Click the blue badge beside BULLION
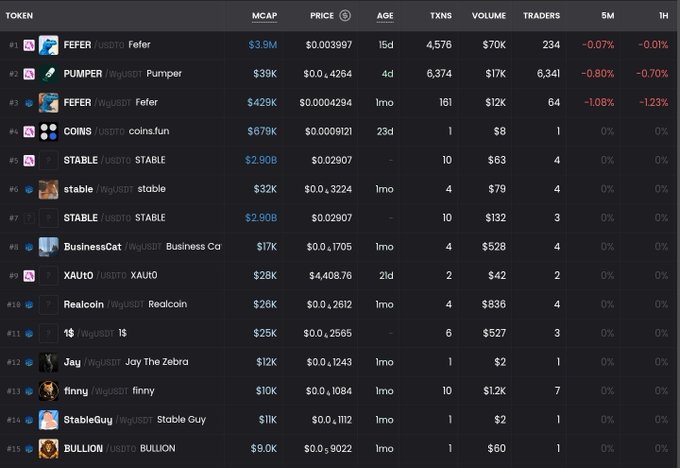Image resolution: width=680 pixels, height=468 pixels. (x=29, y=449)
